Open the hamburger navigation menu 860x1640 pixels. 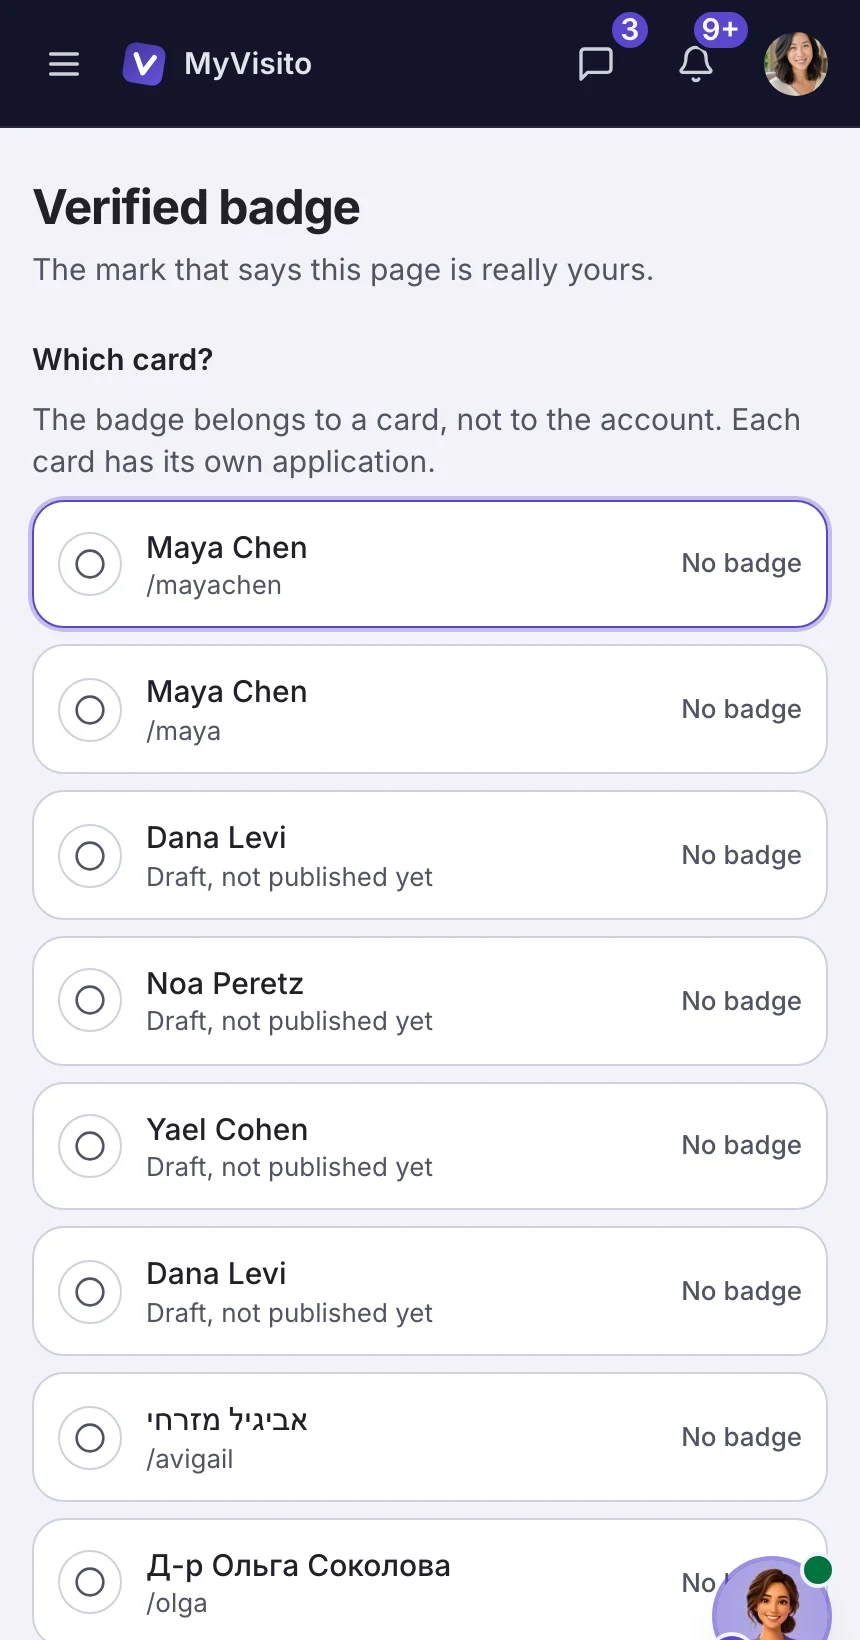click(64, 64)
